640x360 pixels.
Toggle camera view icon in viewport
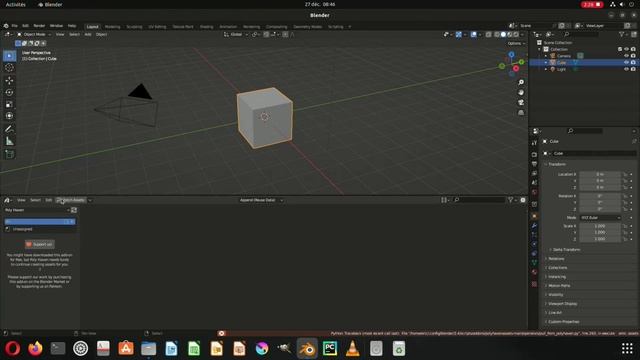[521, 102]
